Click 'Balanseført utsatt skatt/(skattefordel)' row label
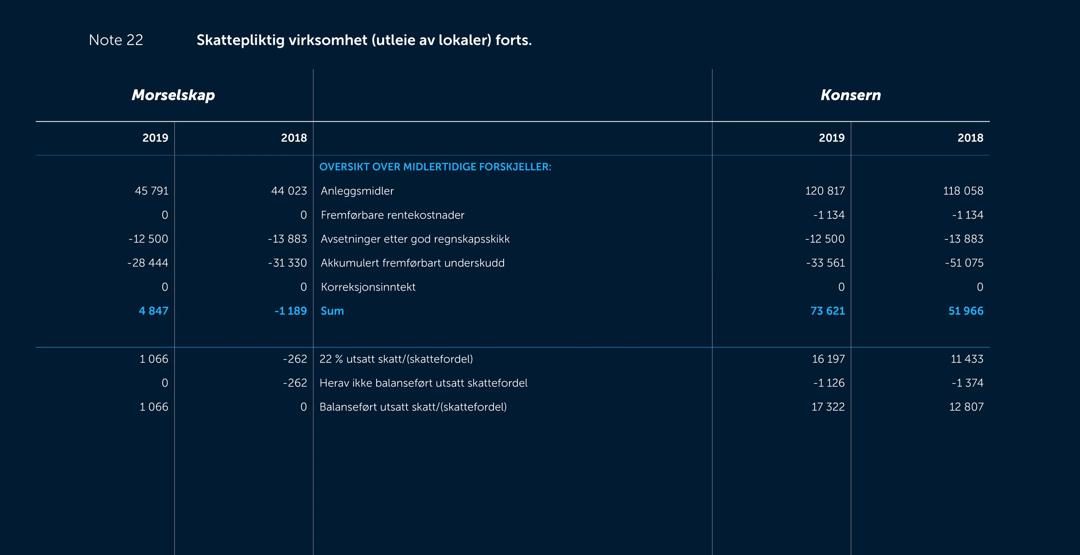1080x555 pixels. [x=413, y=407]
